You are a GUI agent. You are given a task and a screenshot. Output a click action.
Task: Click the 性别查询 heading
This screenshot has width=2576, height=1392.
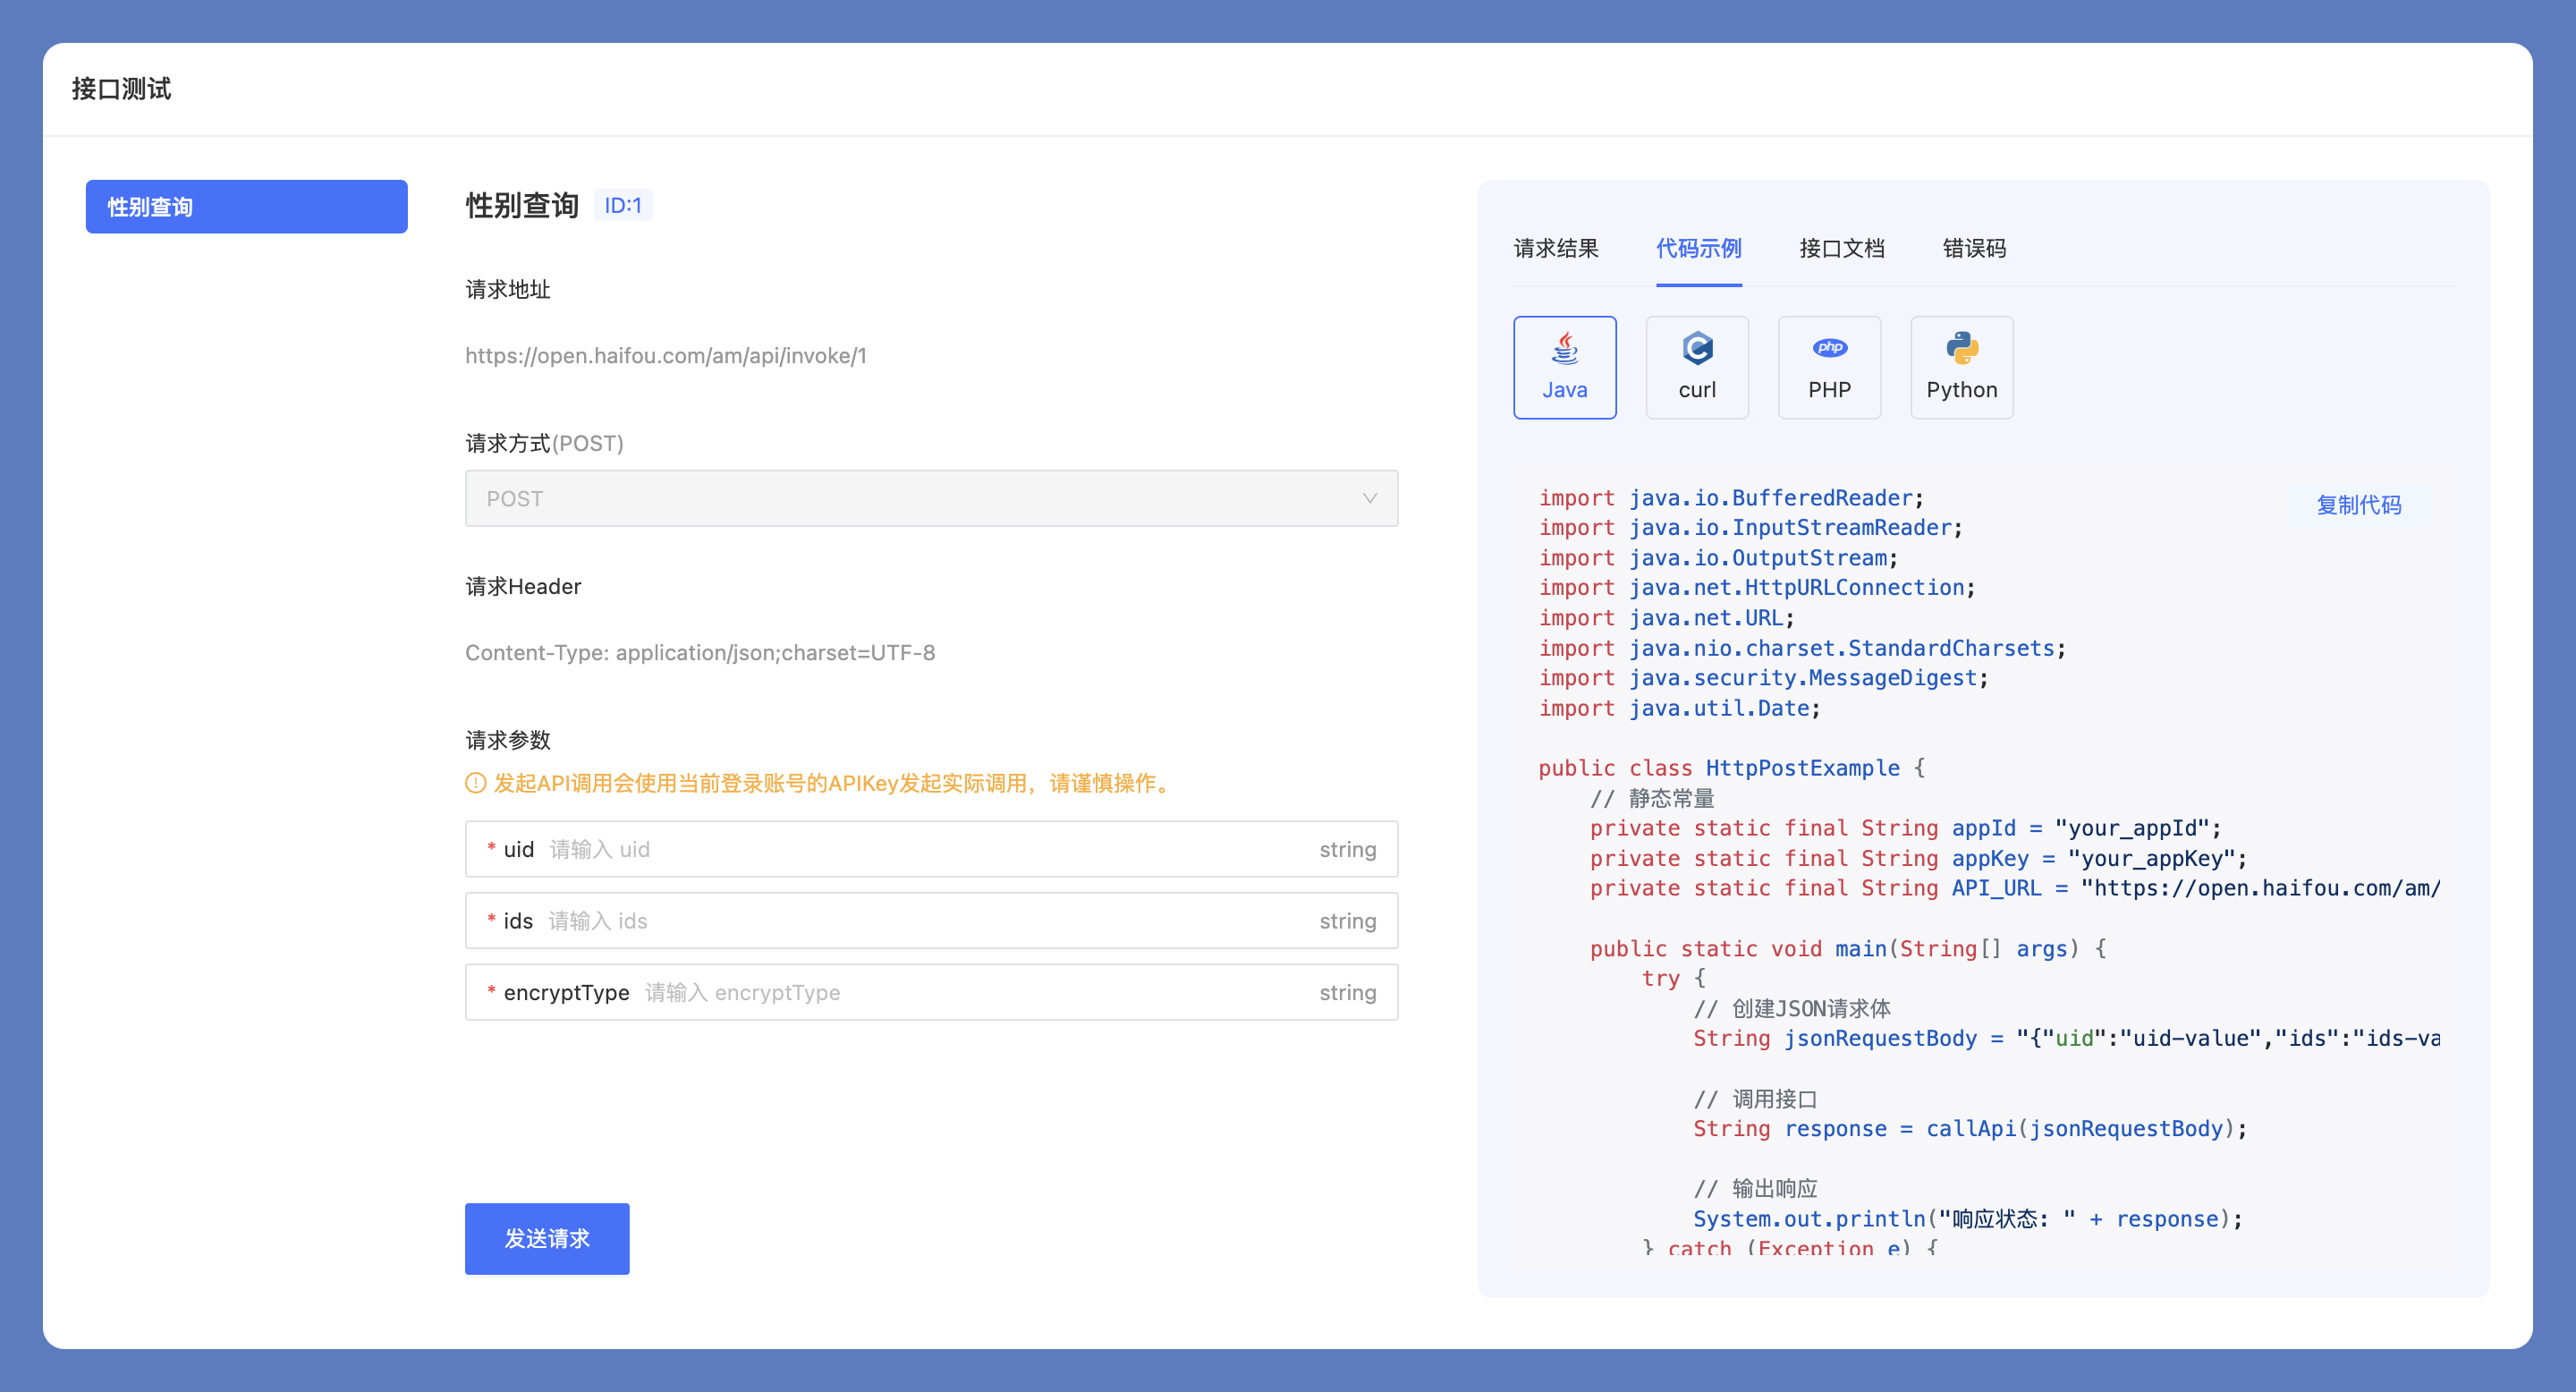click(522, 205)
